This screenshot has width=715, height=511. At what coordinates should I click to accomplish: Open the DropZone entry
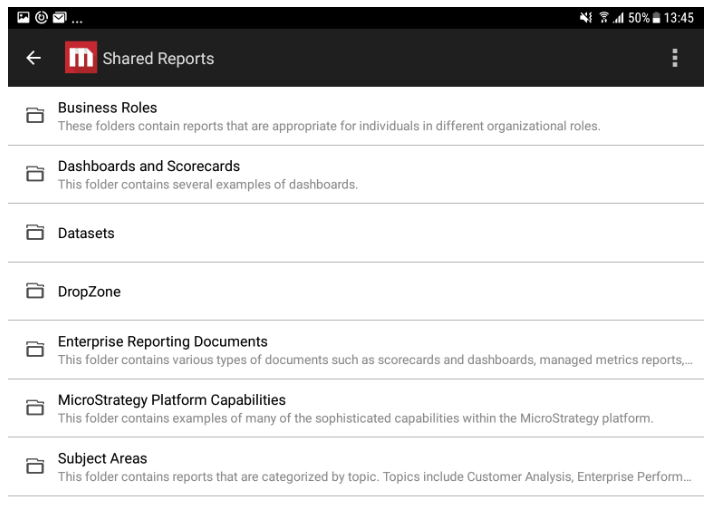click(356, 291)
